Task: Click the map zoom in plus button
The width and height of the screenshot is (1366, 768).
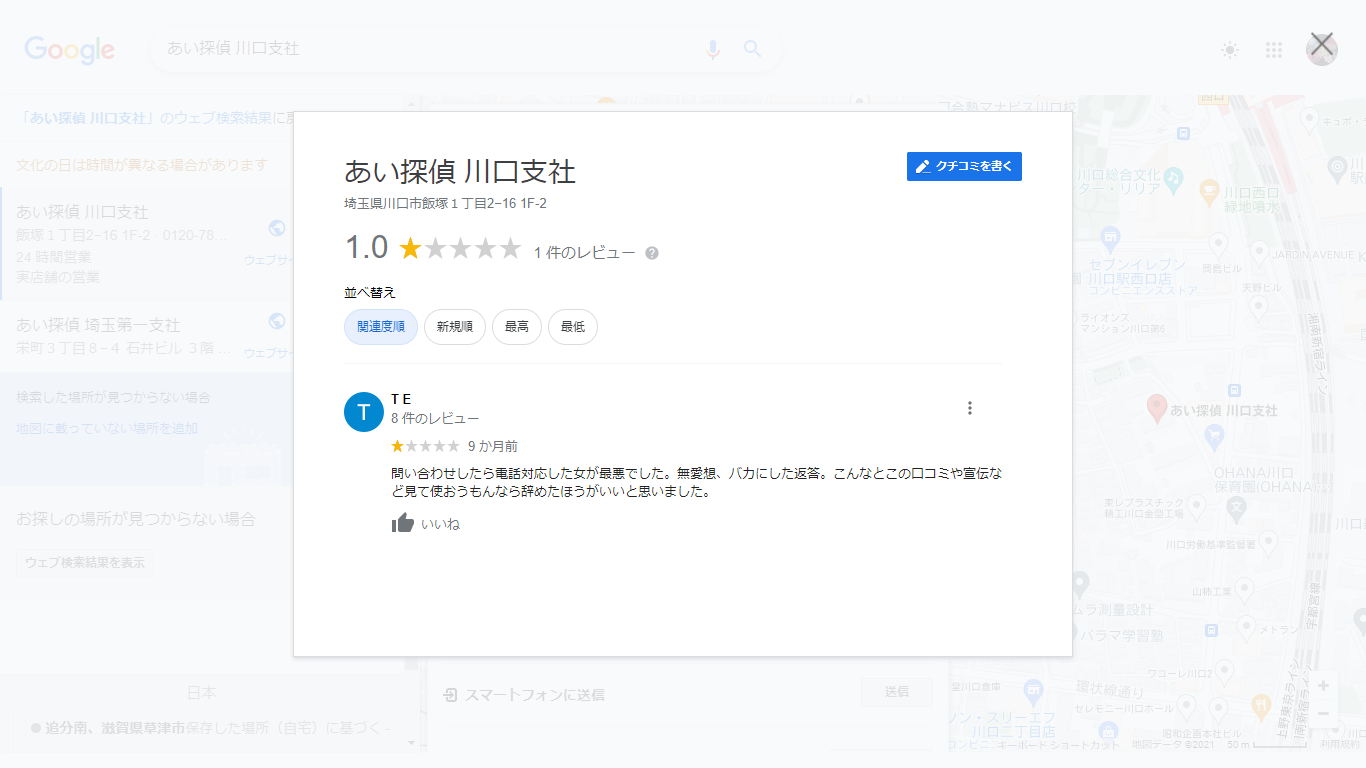Action: click(1323, 686)
